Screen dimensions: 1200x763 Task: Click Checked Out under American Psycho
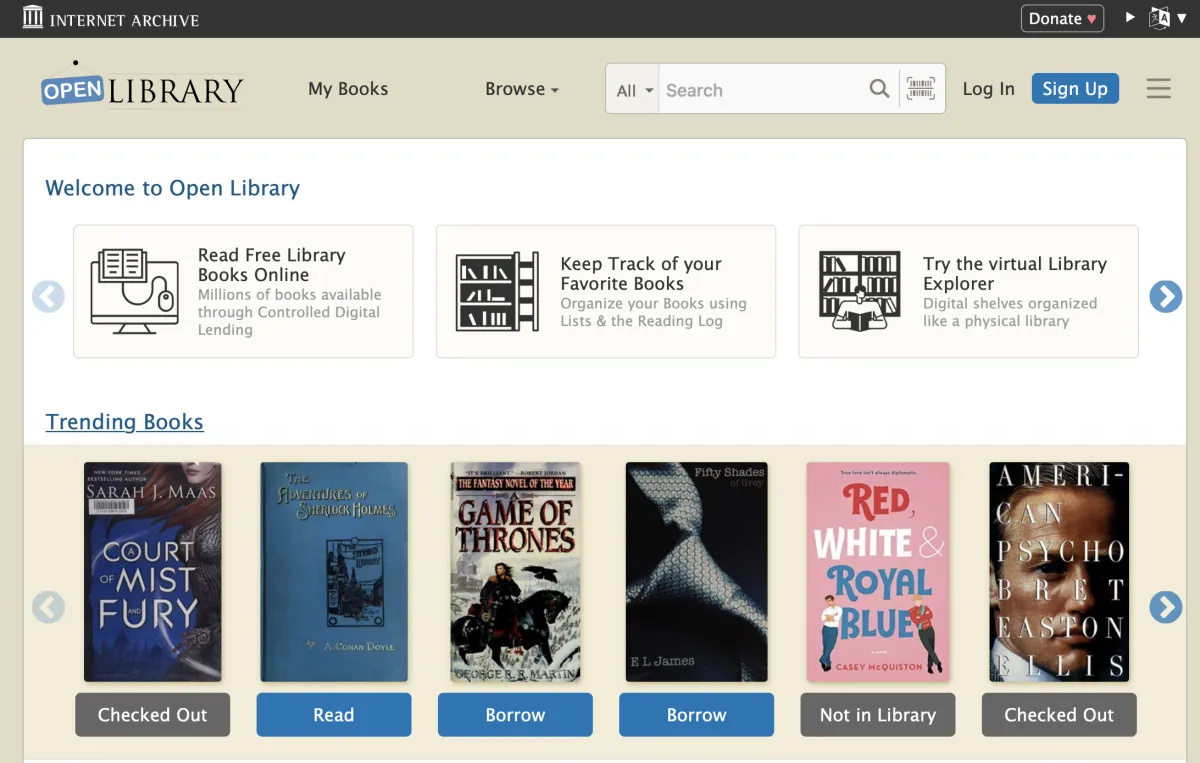click(x=1059, y=715)
